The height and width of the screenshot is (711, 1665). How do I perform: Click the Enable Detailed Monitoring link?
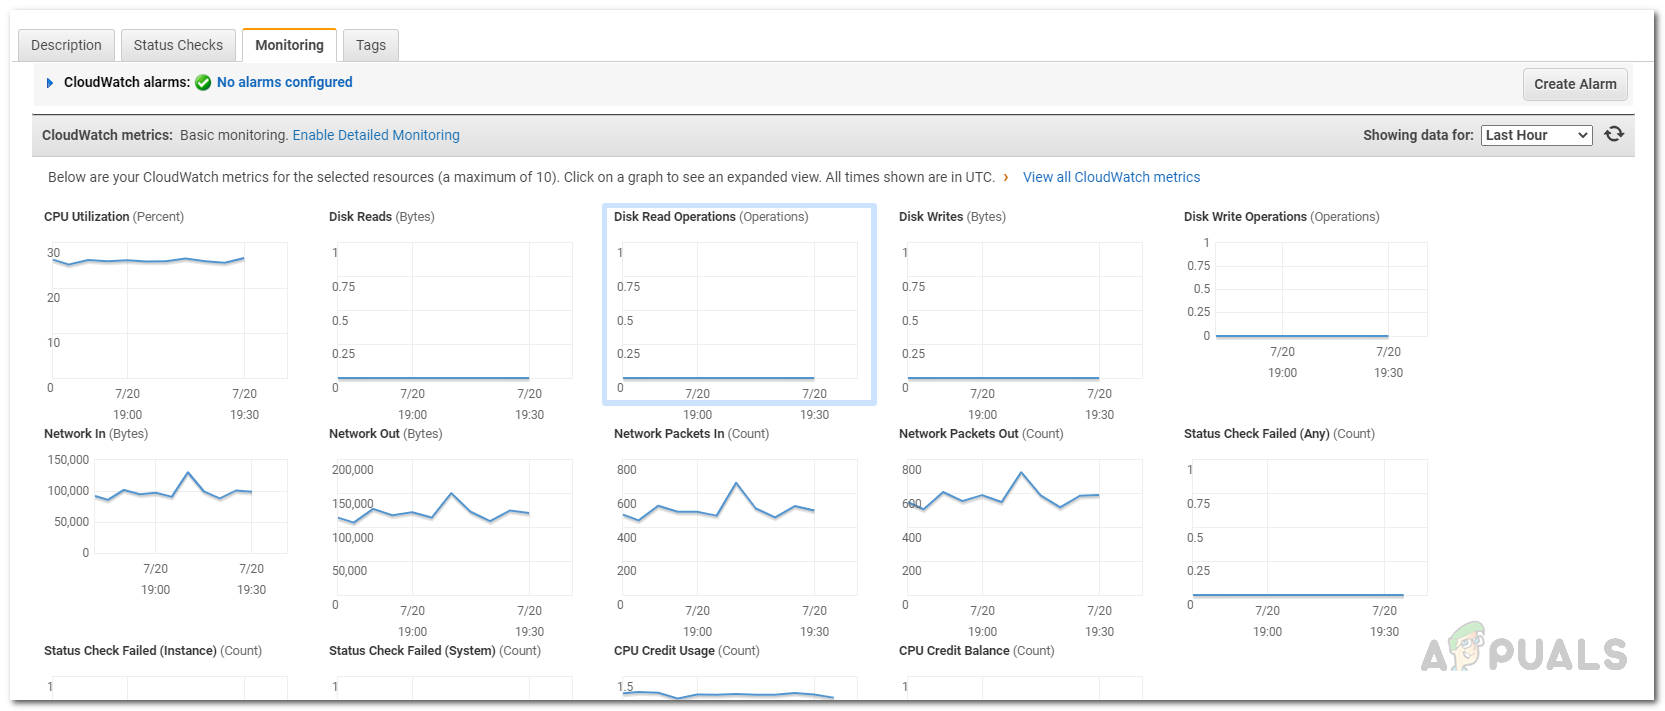(376, 135)
